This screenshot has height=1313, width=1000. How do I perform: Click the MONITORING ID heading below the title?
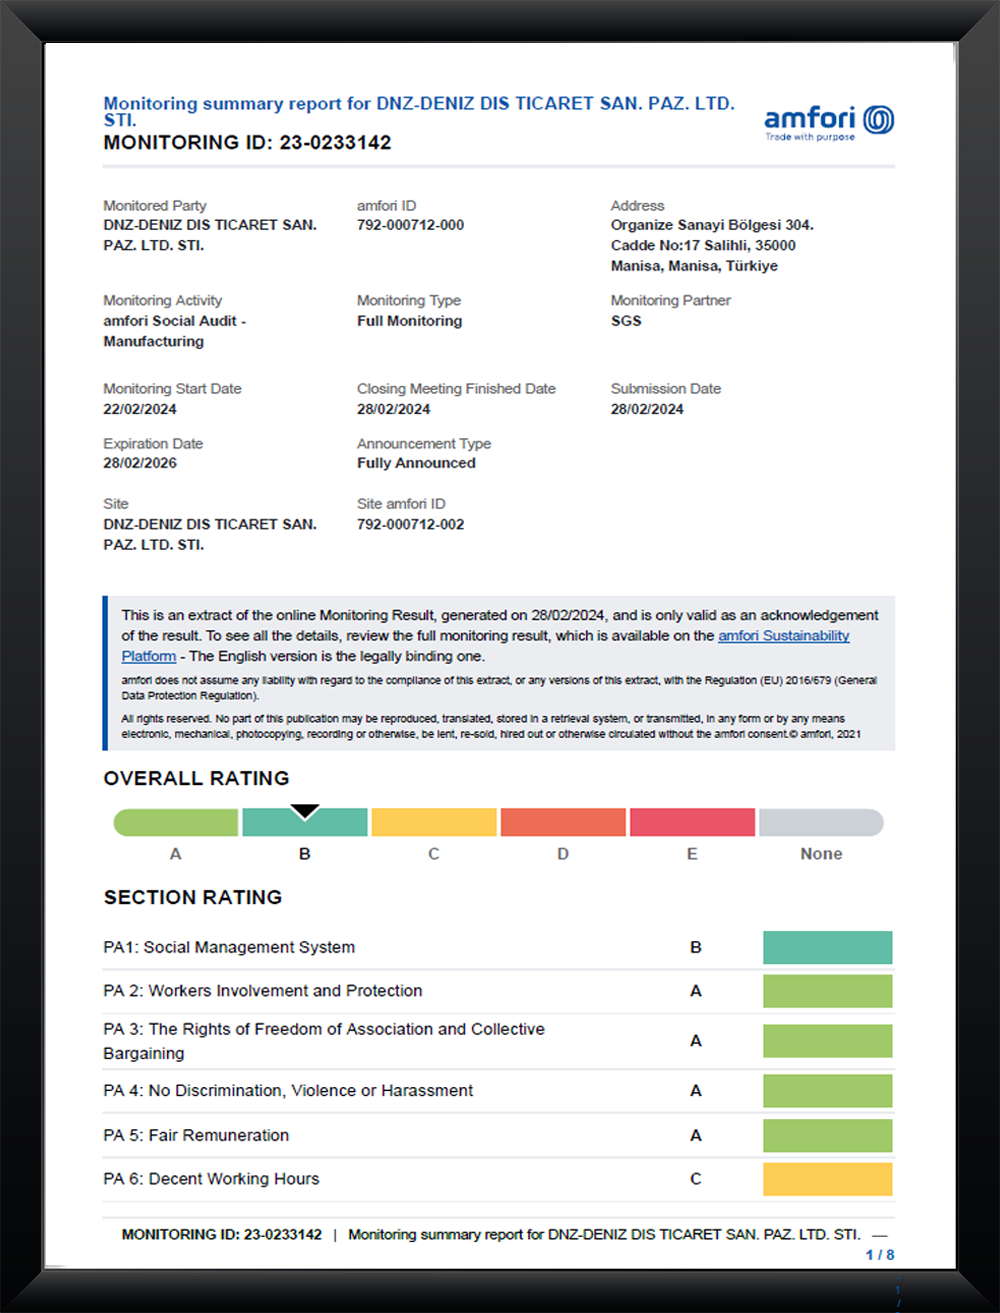pos(247,143)
